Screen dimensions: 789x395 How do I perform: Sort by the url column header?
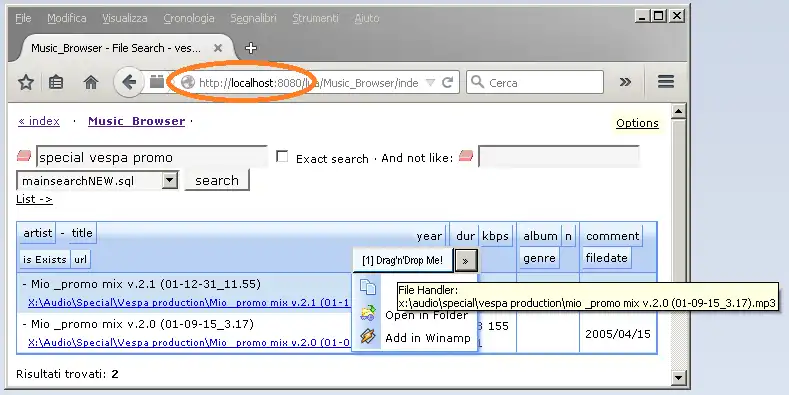tap(81, 259)
